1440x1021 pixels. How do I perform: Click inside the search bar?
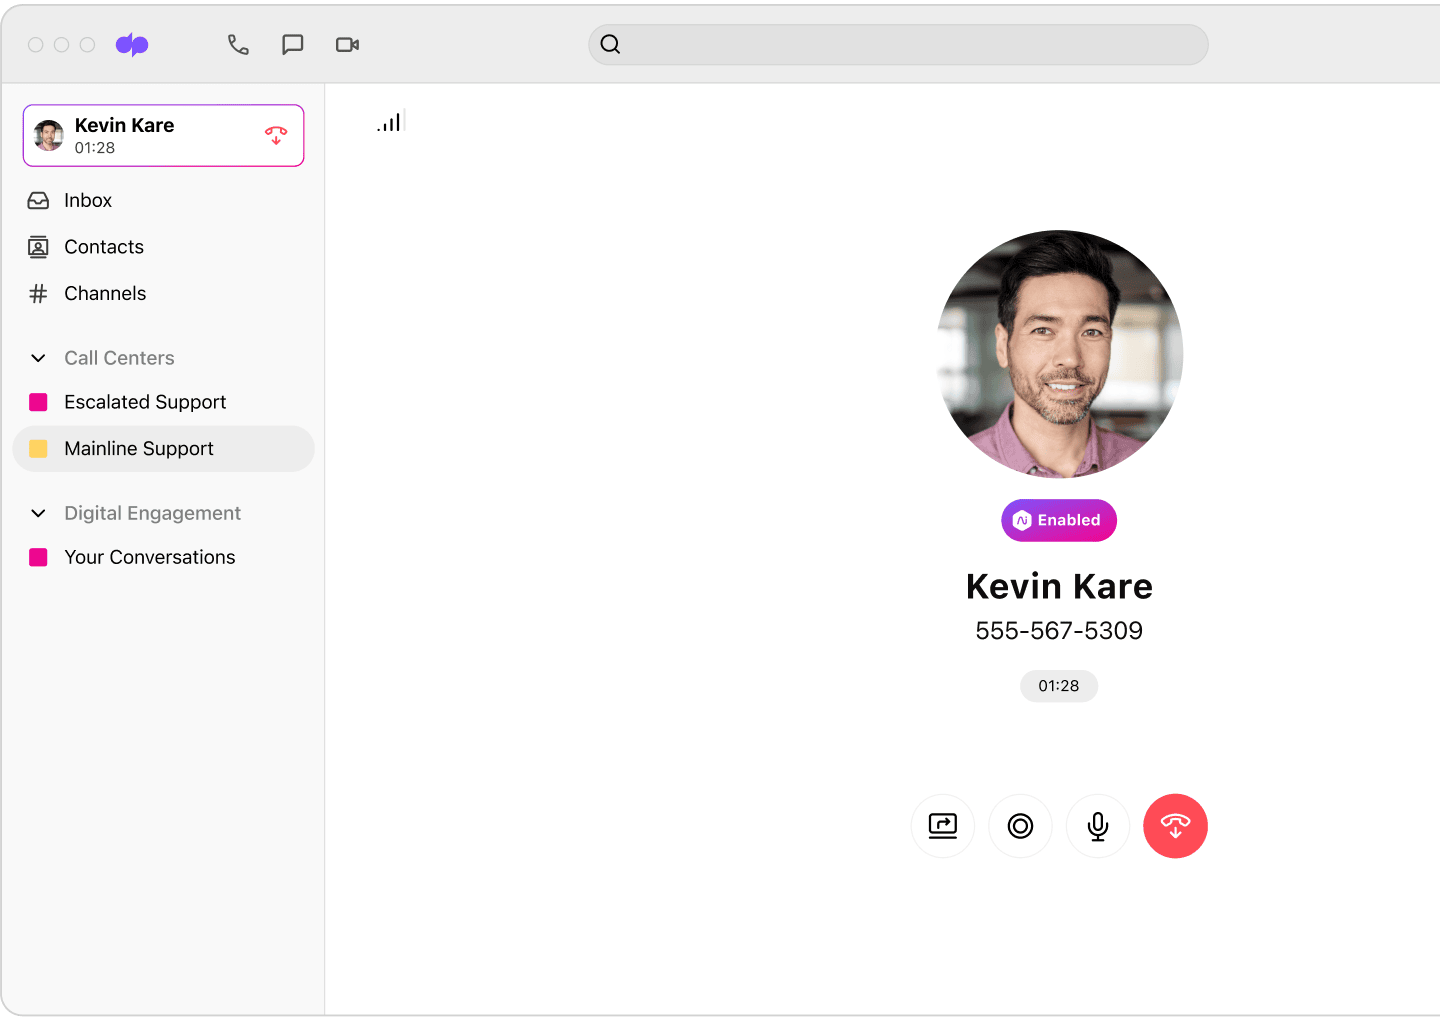(897, 44)
